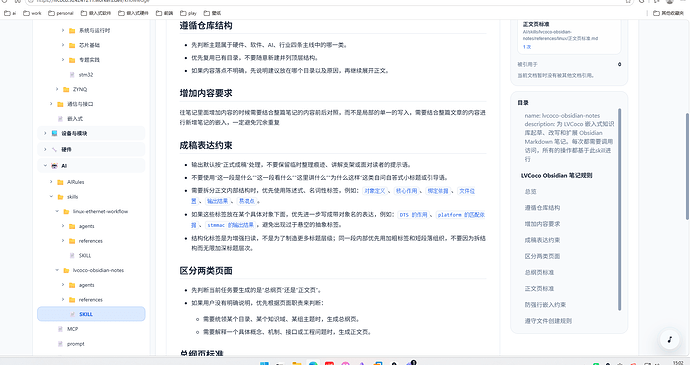Collapse the lvcoco-obsidian-notes folder chevron
This screenshot has height=365, width=690.
[x=57, y=270]
